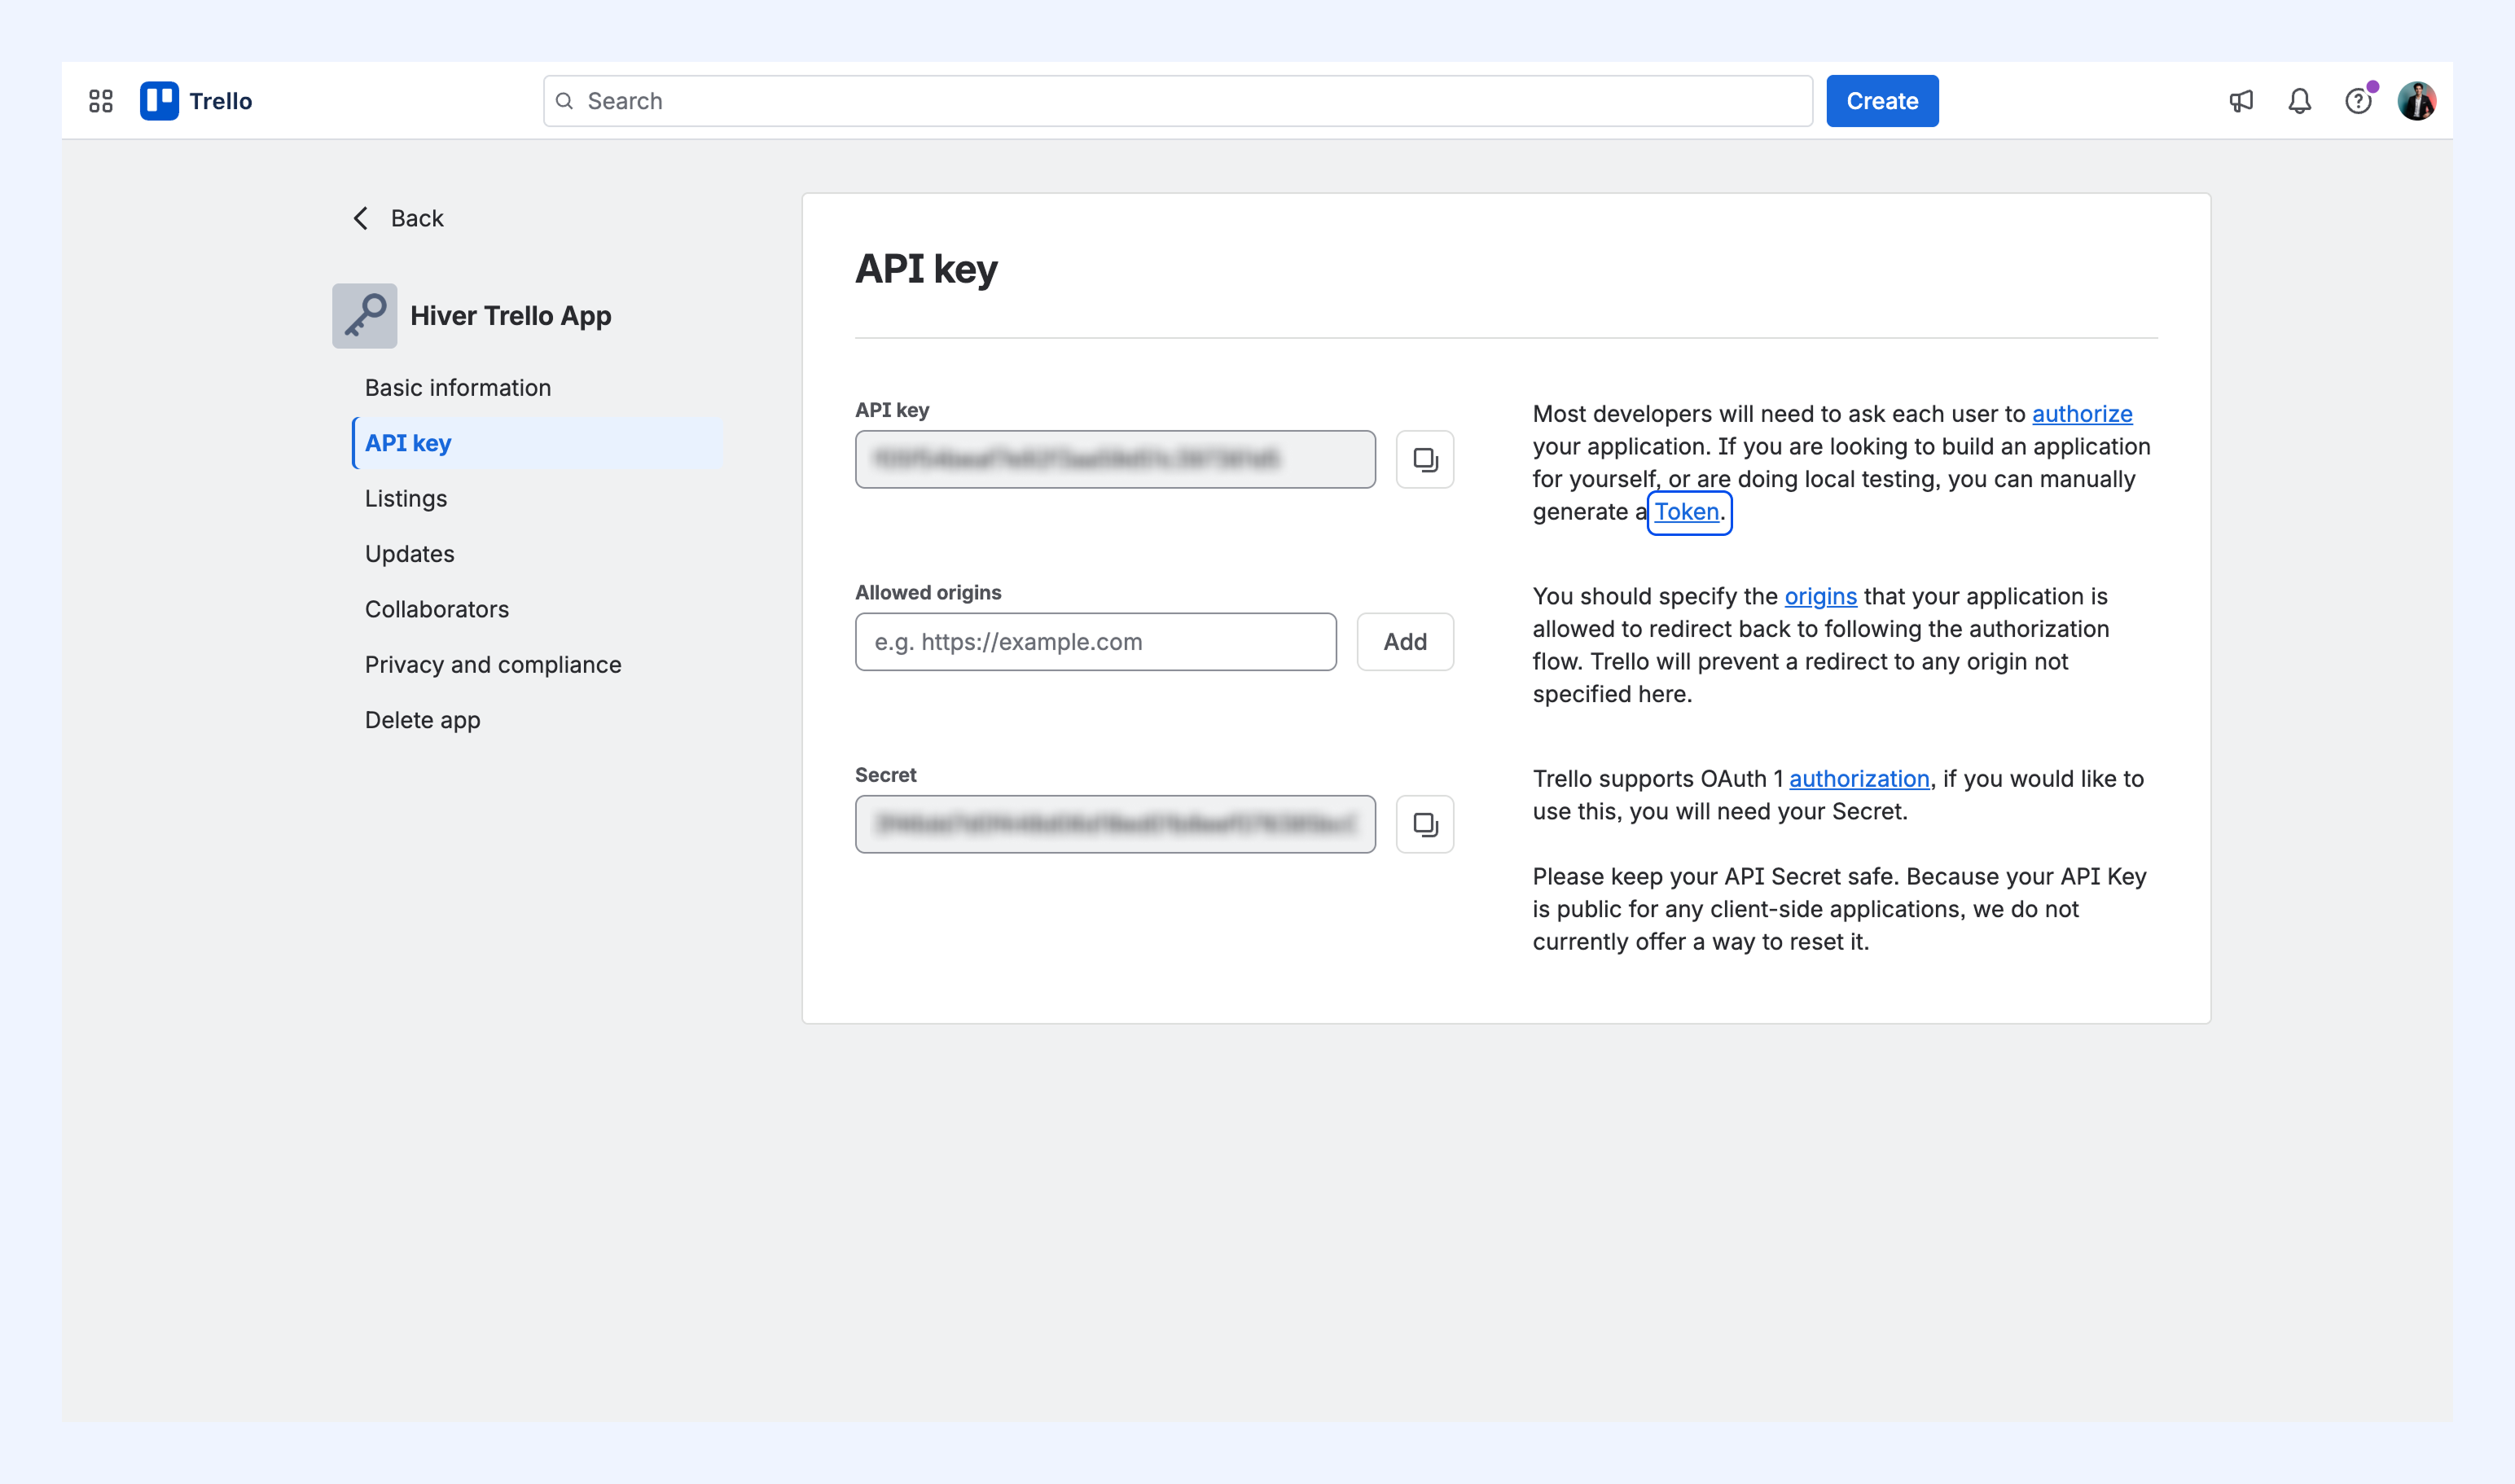Open the help question mark icon
This screenshot has height=1484, width=2515.
coord(2358,101)
